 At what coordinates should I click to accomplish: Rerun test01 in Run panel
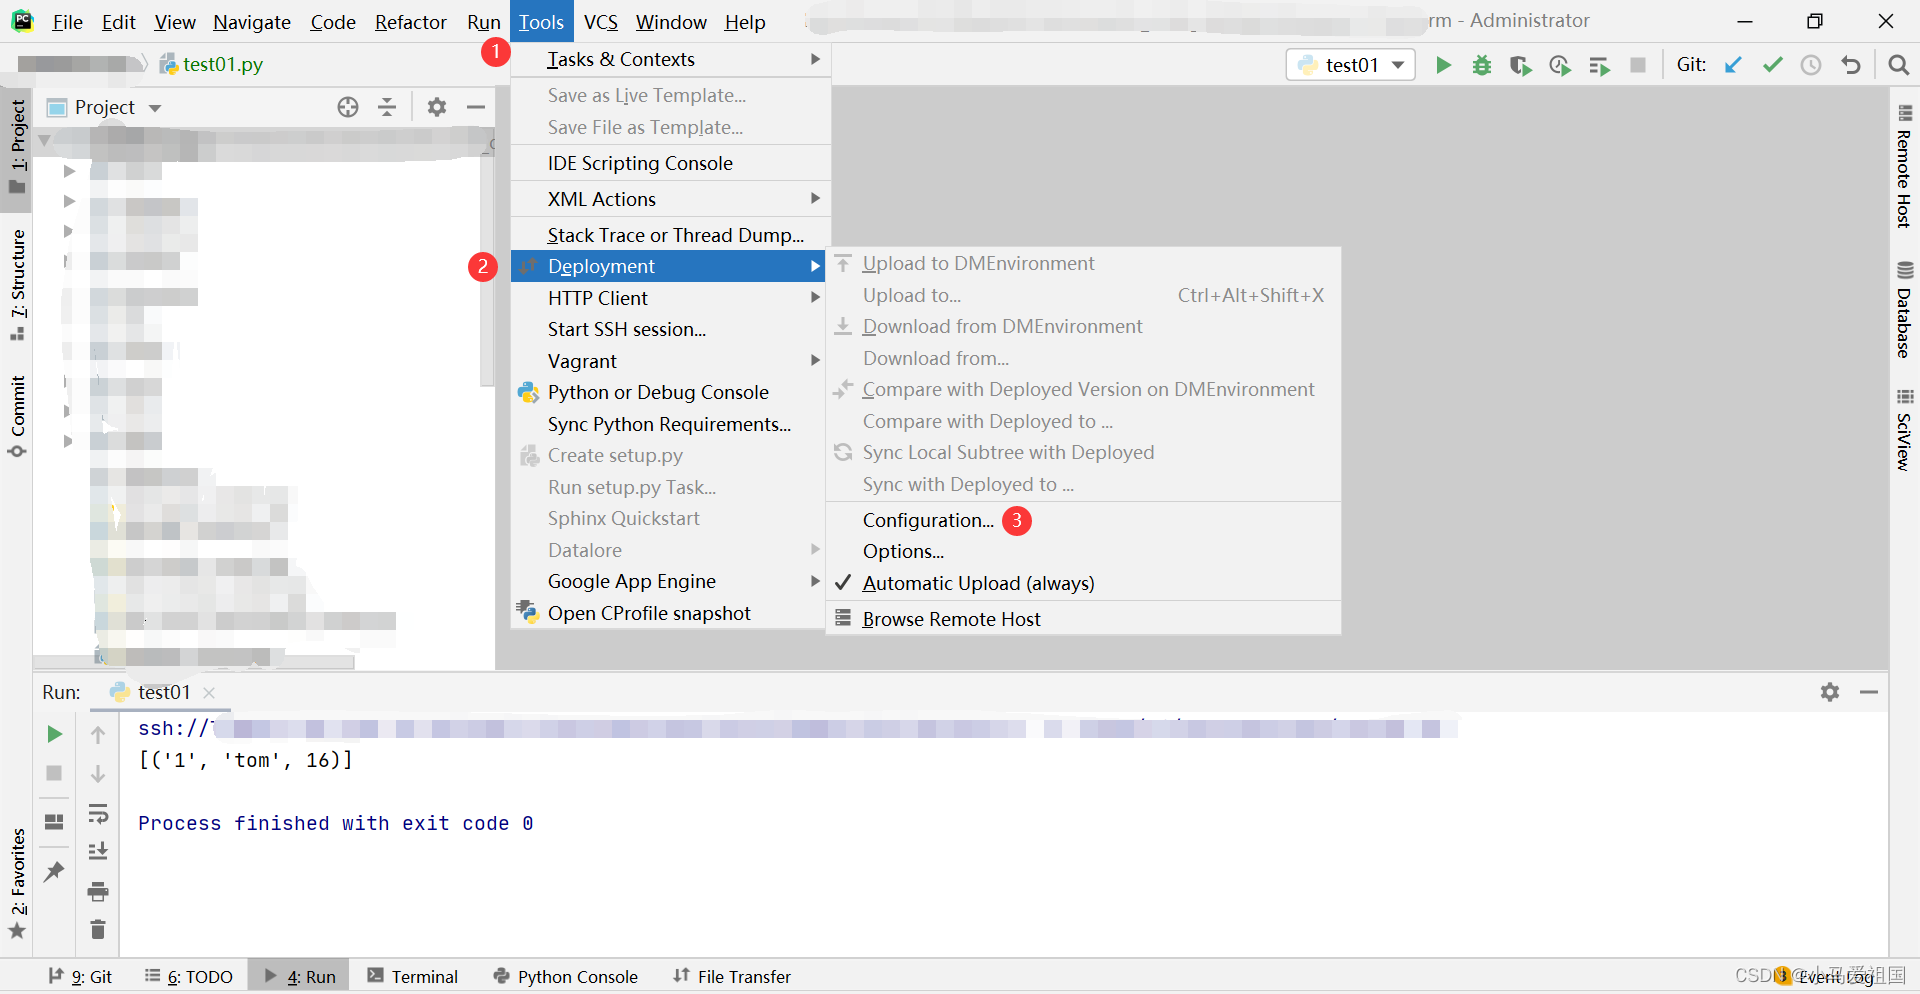tap(54, 734)
